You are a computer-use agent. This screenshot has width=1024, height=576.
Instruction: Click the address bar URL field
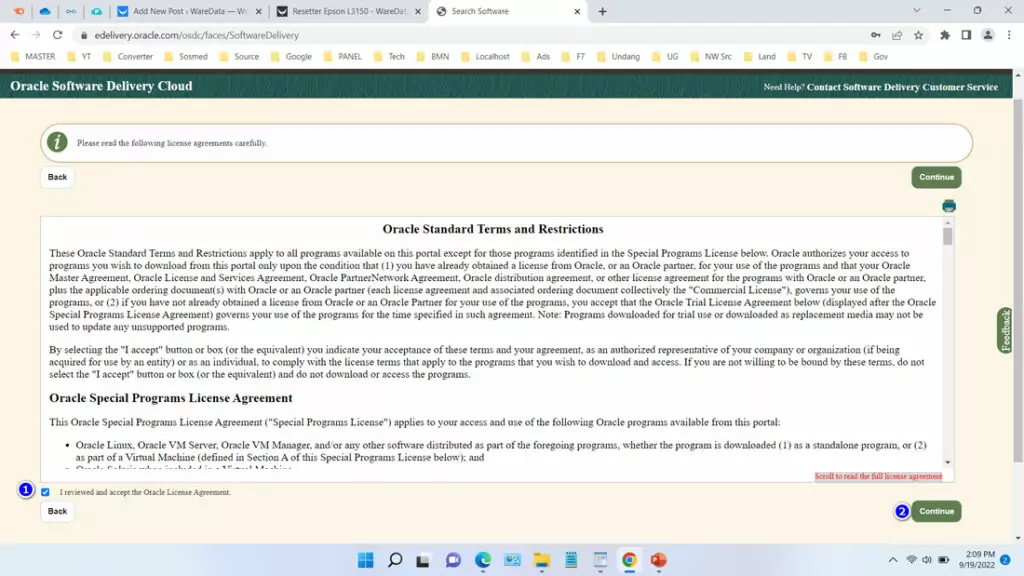click(470, 35)
